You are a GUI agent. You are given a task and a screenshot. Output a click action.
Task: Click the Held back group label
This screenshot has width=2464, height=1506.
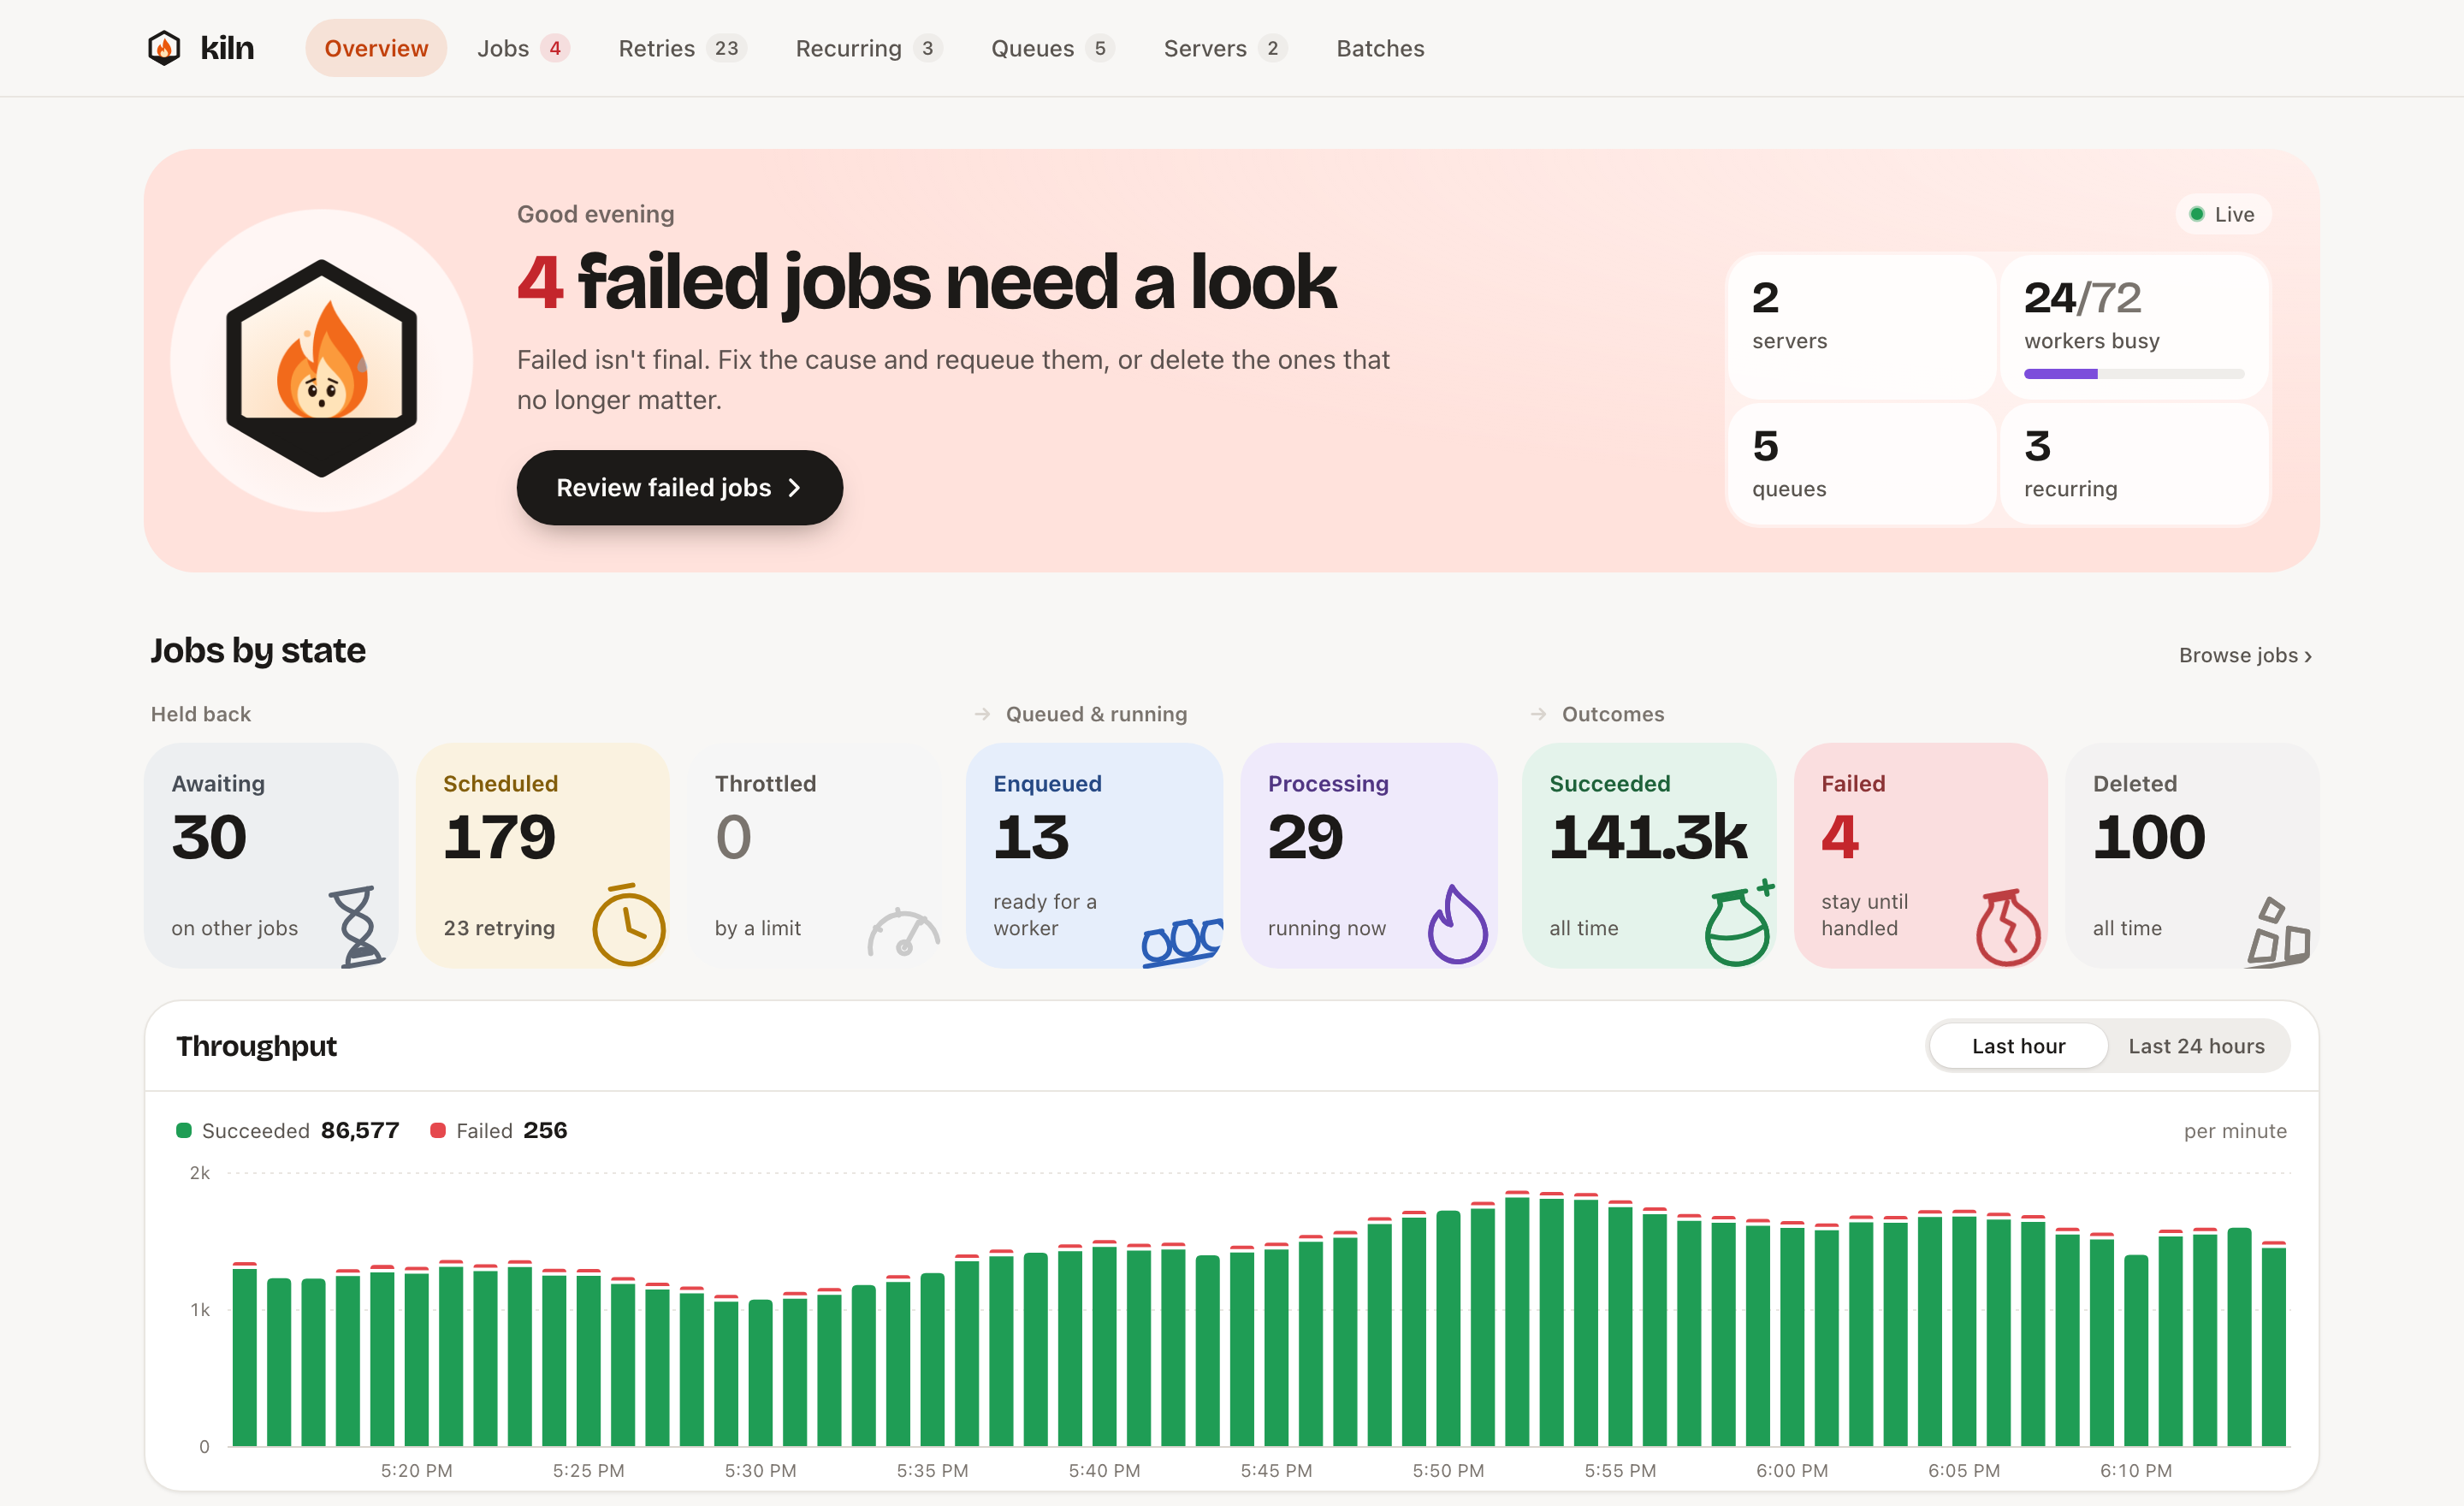coord(201,714)
